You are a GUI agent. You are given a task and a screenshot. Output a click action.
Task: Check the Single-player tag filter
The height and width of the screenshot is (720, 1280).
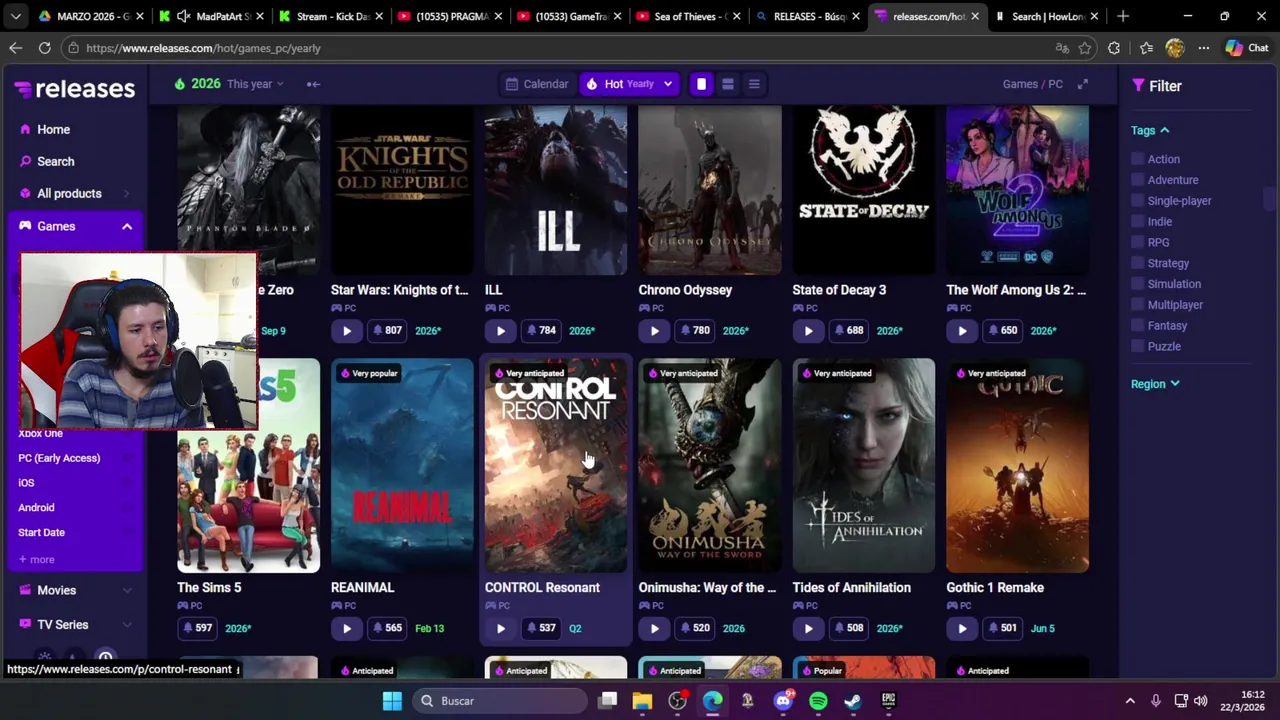[x=1137, y=201]
